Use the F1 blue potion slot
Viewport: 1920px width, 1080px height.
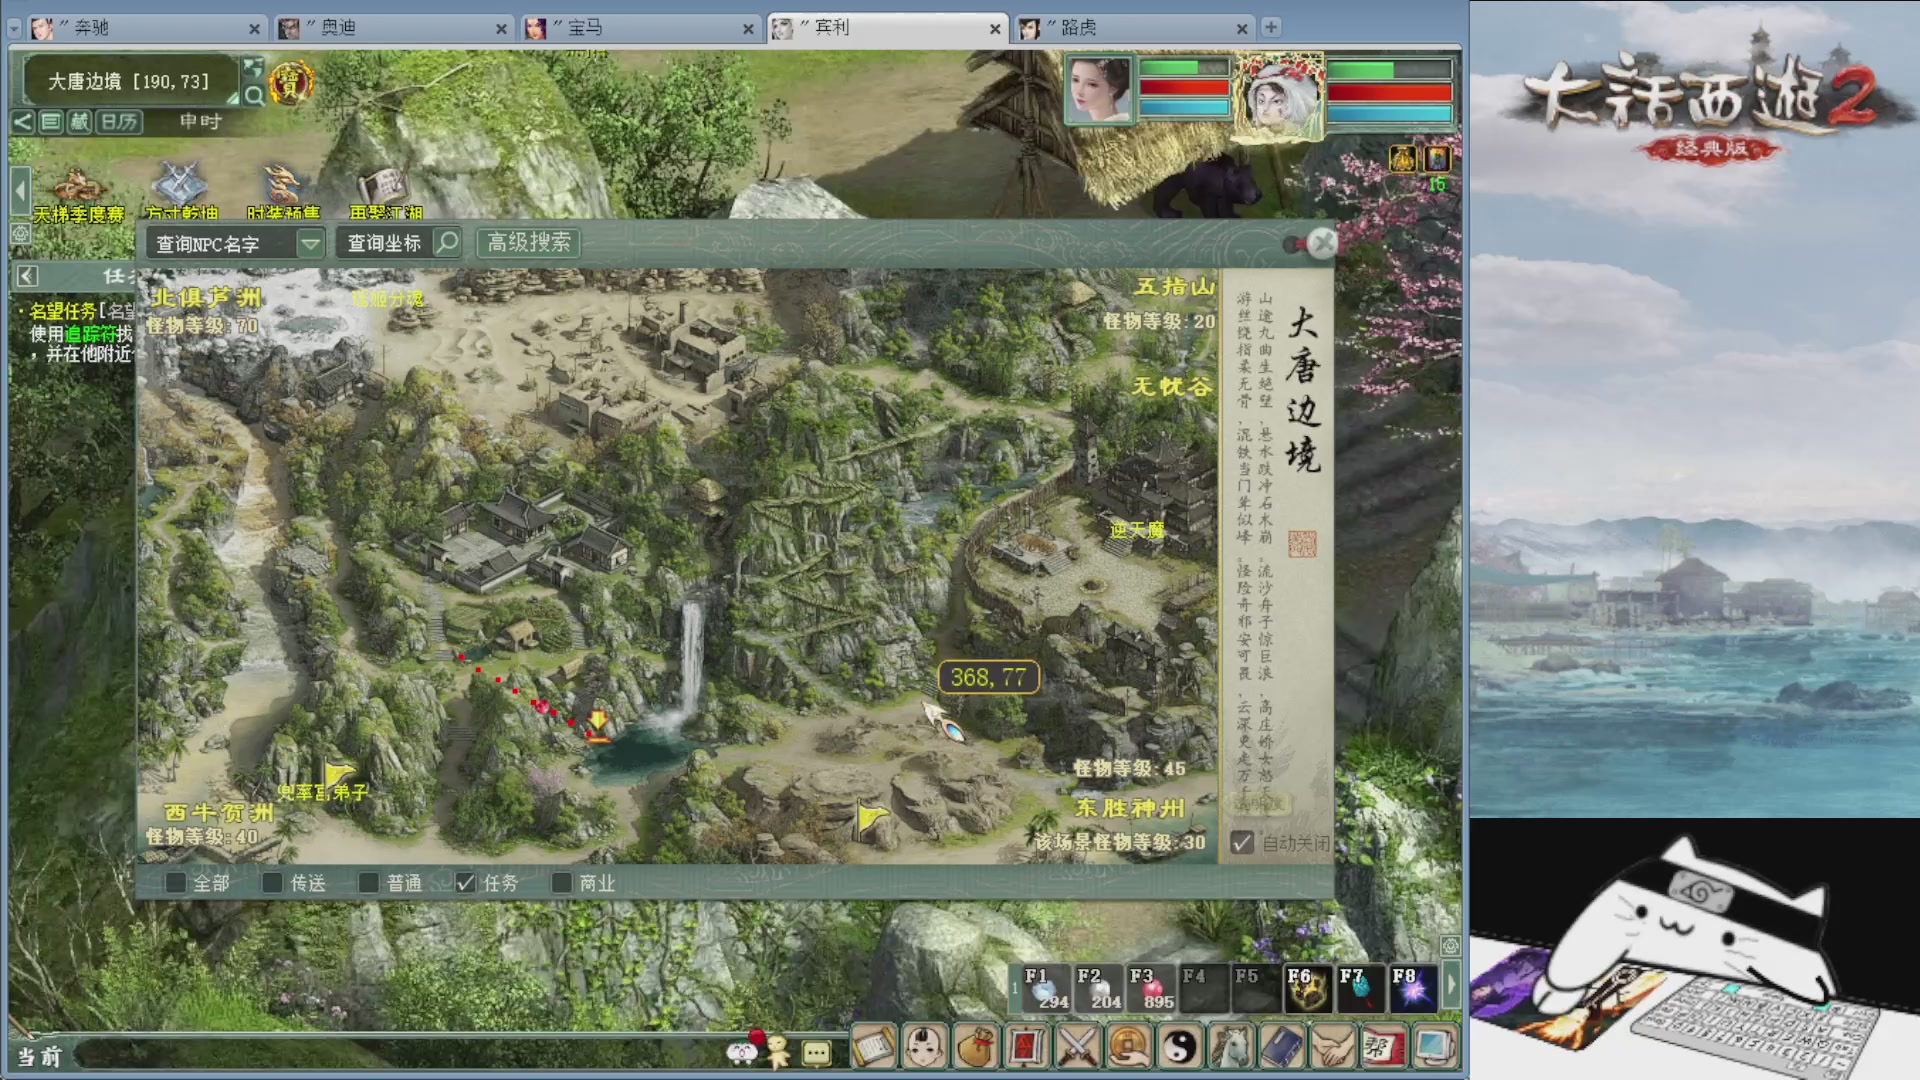[1046, 988]
